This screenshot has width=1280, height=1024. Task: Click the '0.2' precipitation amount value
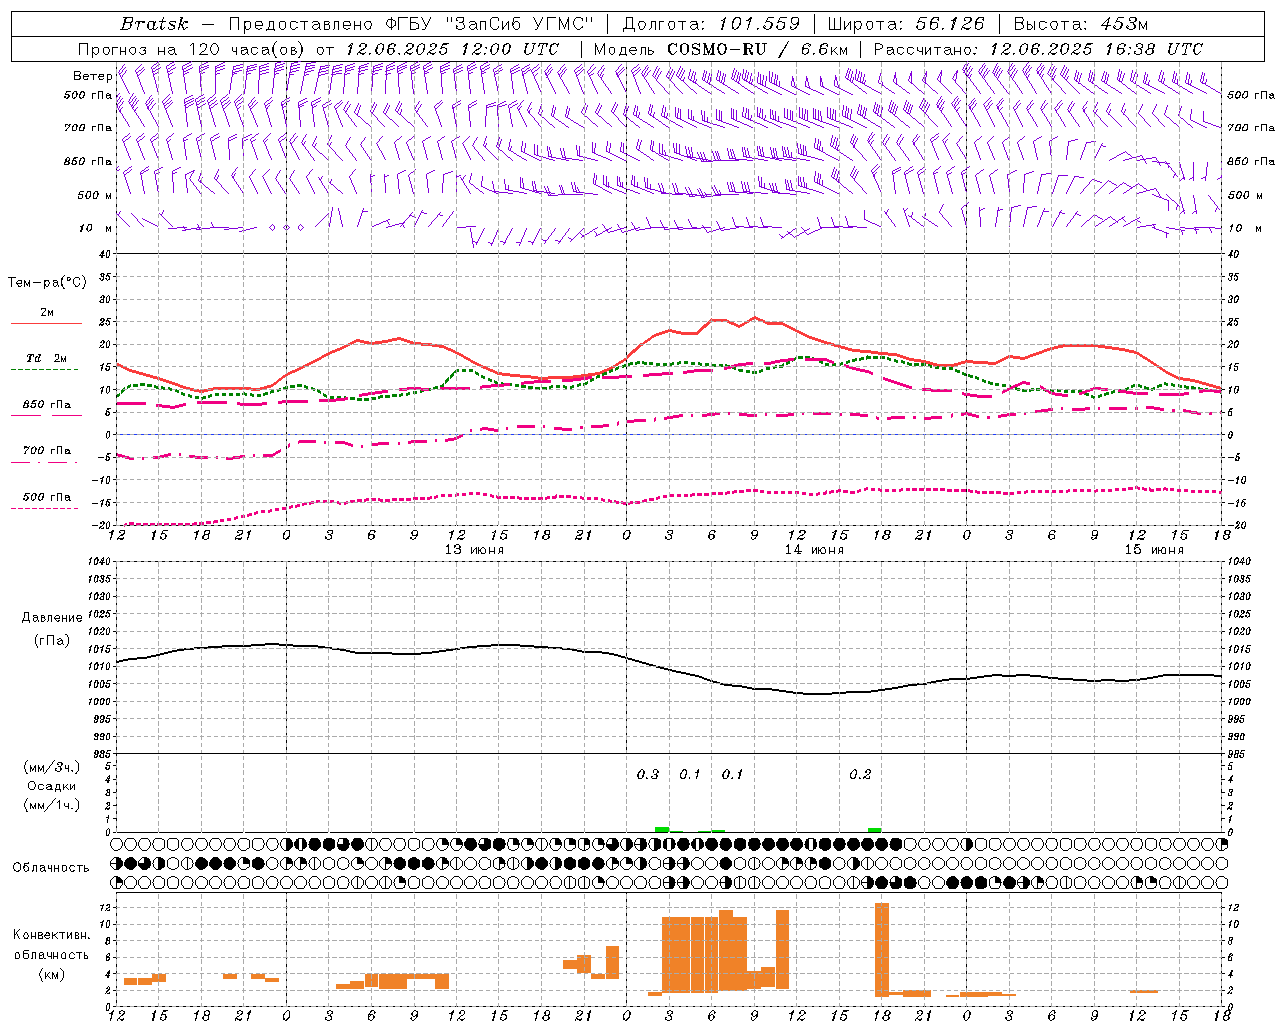click(860, 774)
